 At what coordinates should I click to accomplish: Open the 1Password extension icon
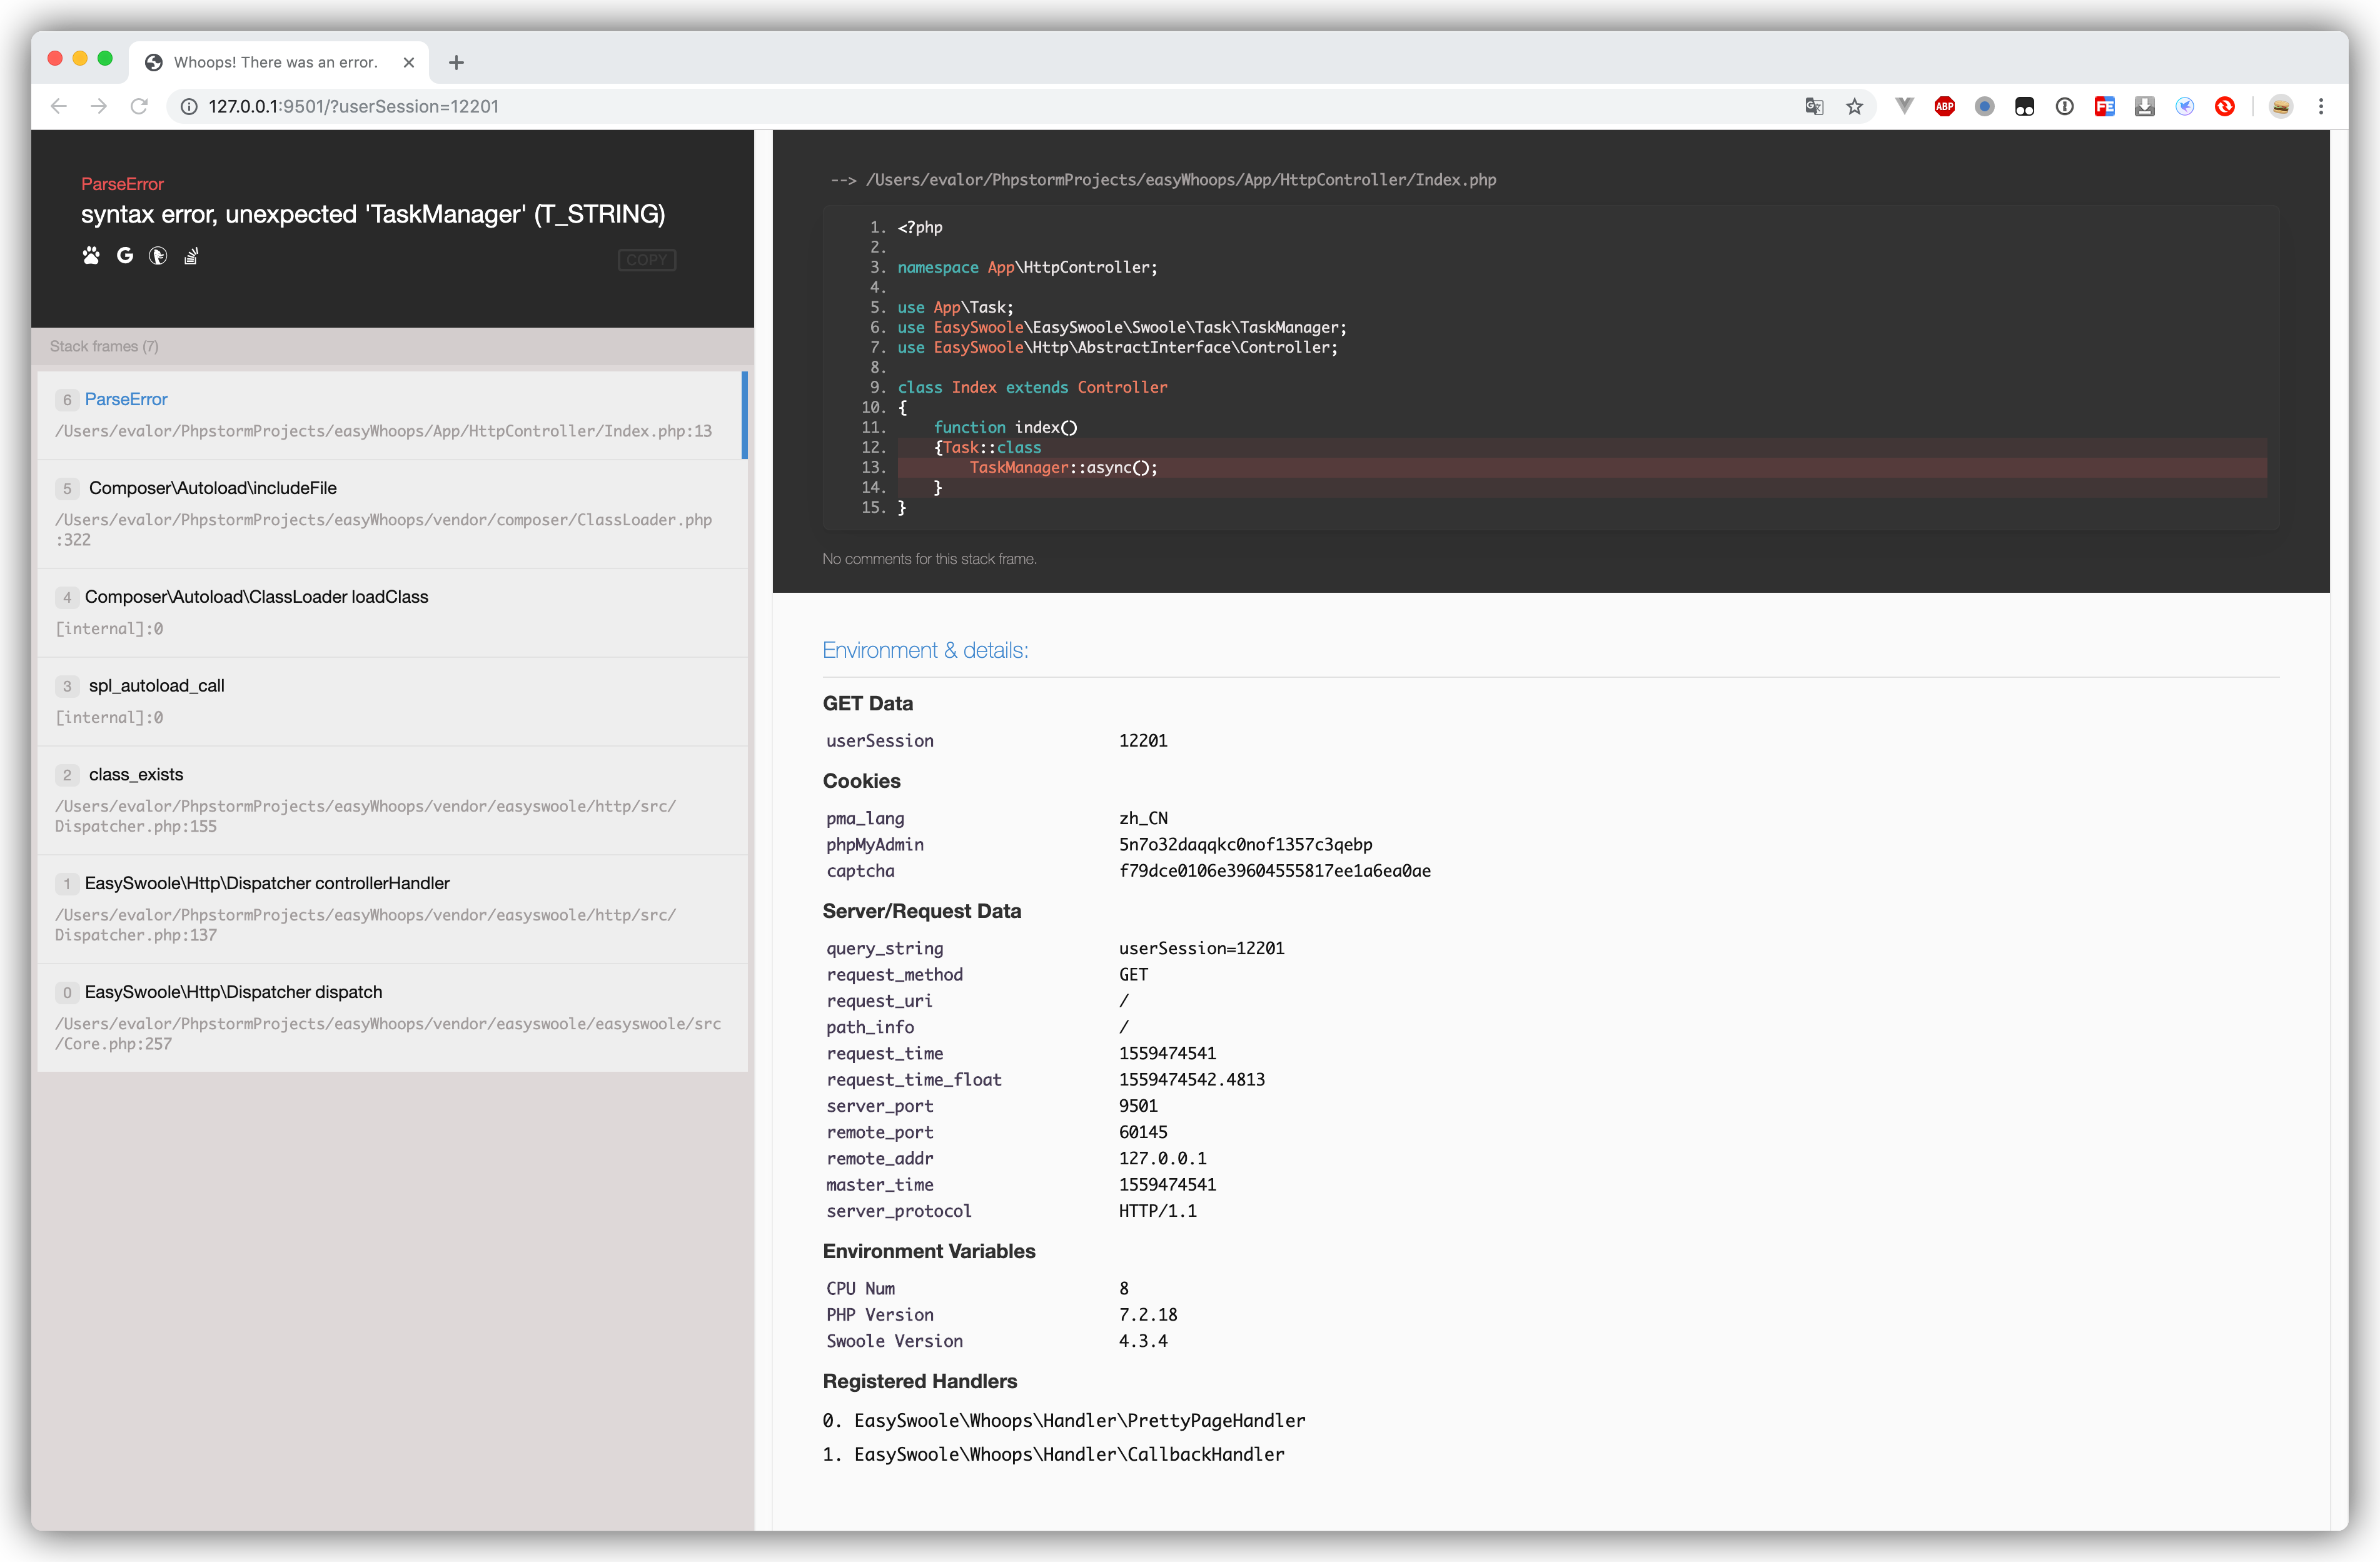click(x=2064, y=107)
